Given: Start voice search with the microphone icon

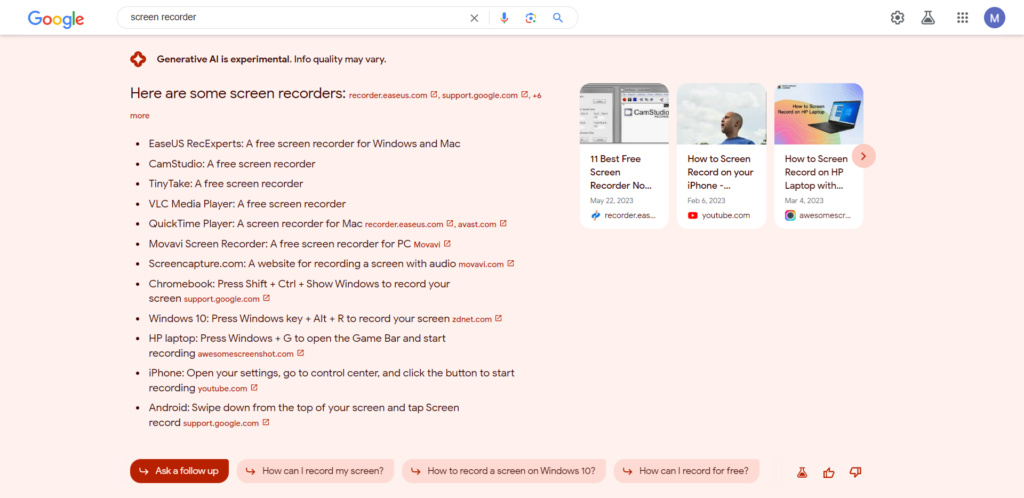Looking at the screenshot, I should click(504, 18).
